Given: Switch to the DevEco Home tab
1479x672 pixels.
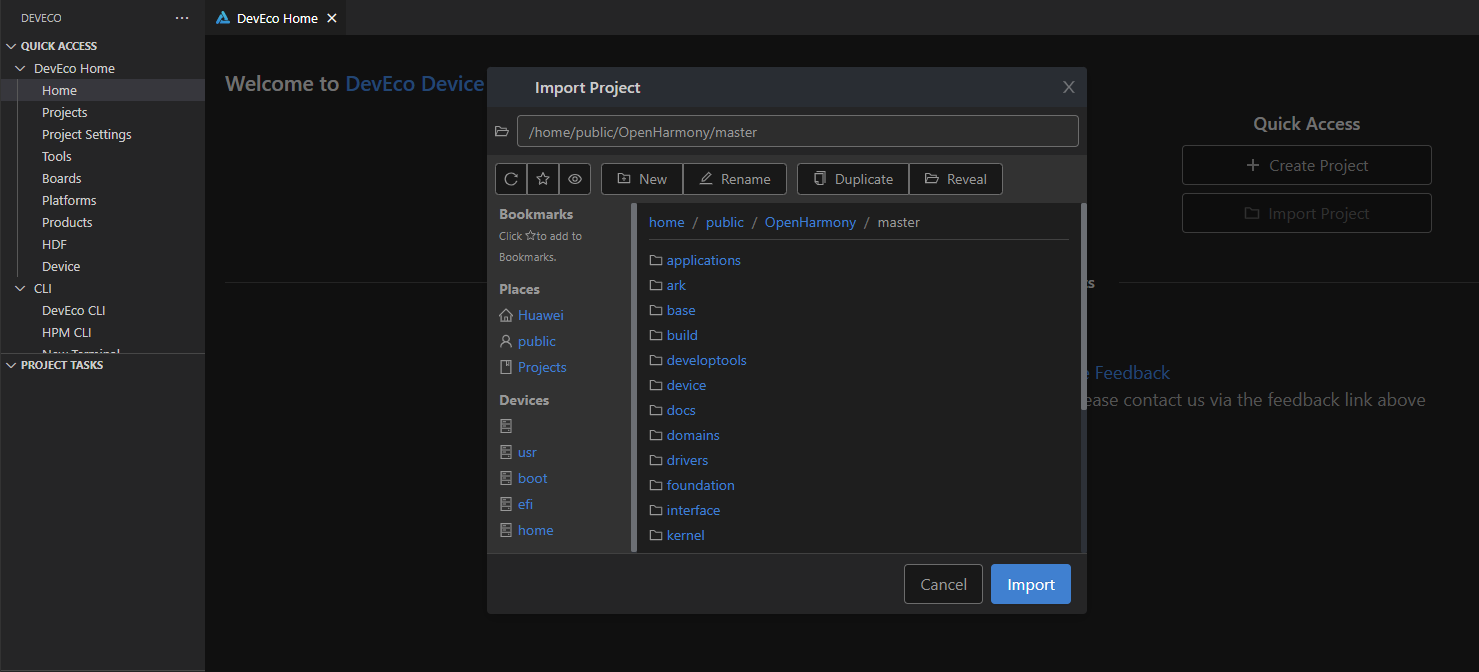Looking at the screenshot, I should [x=276, y=18].
